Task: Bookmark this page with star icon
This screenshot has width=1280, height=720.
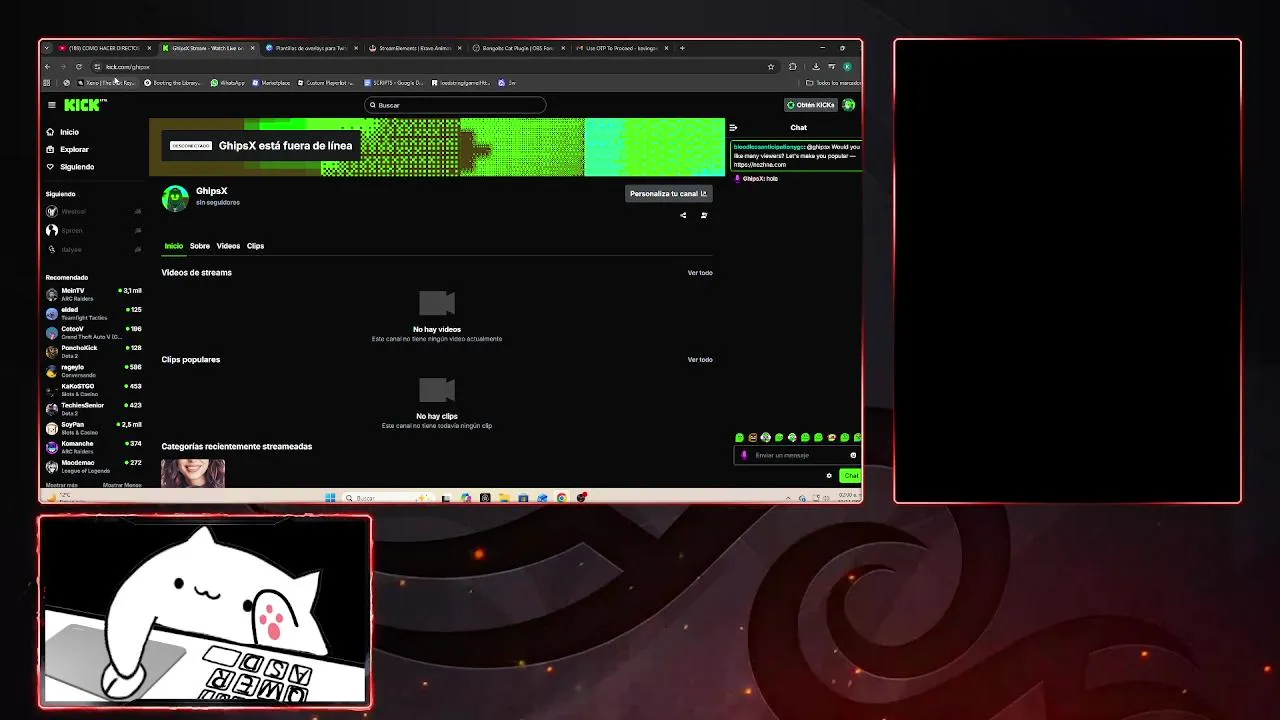Action: [771, 67]
